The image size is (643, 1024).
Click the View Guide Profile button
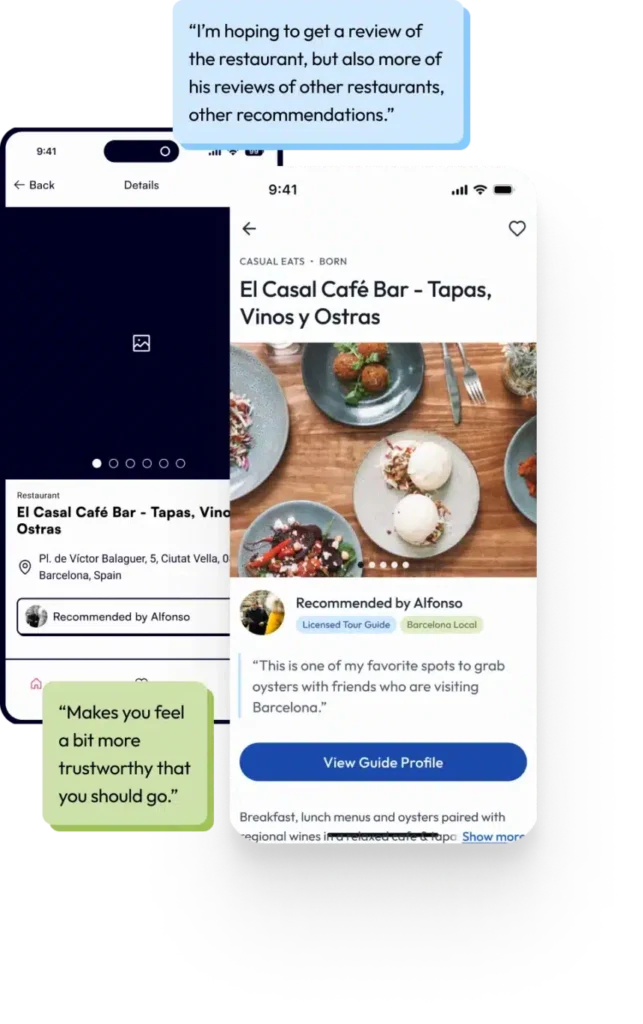tap(383, 762)
